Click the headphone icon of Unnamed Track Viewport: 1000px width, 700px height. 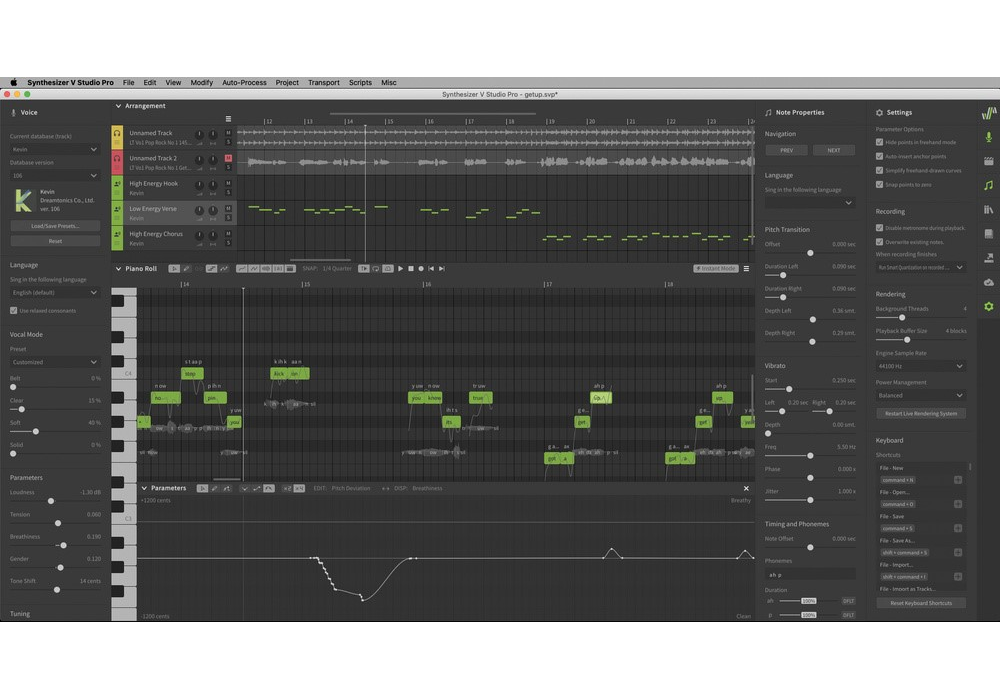click(117, 133)
